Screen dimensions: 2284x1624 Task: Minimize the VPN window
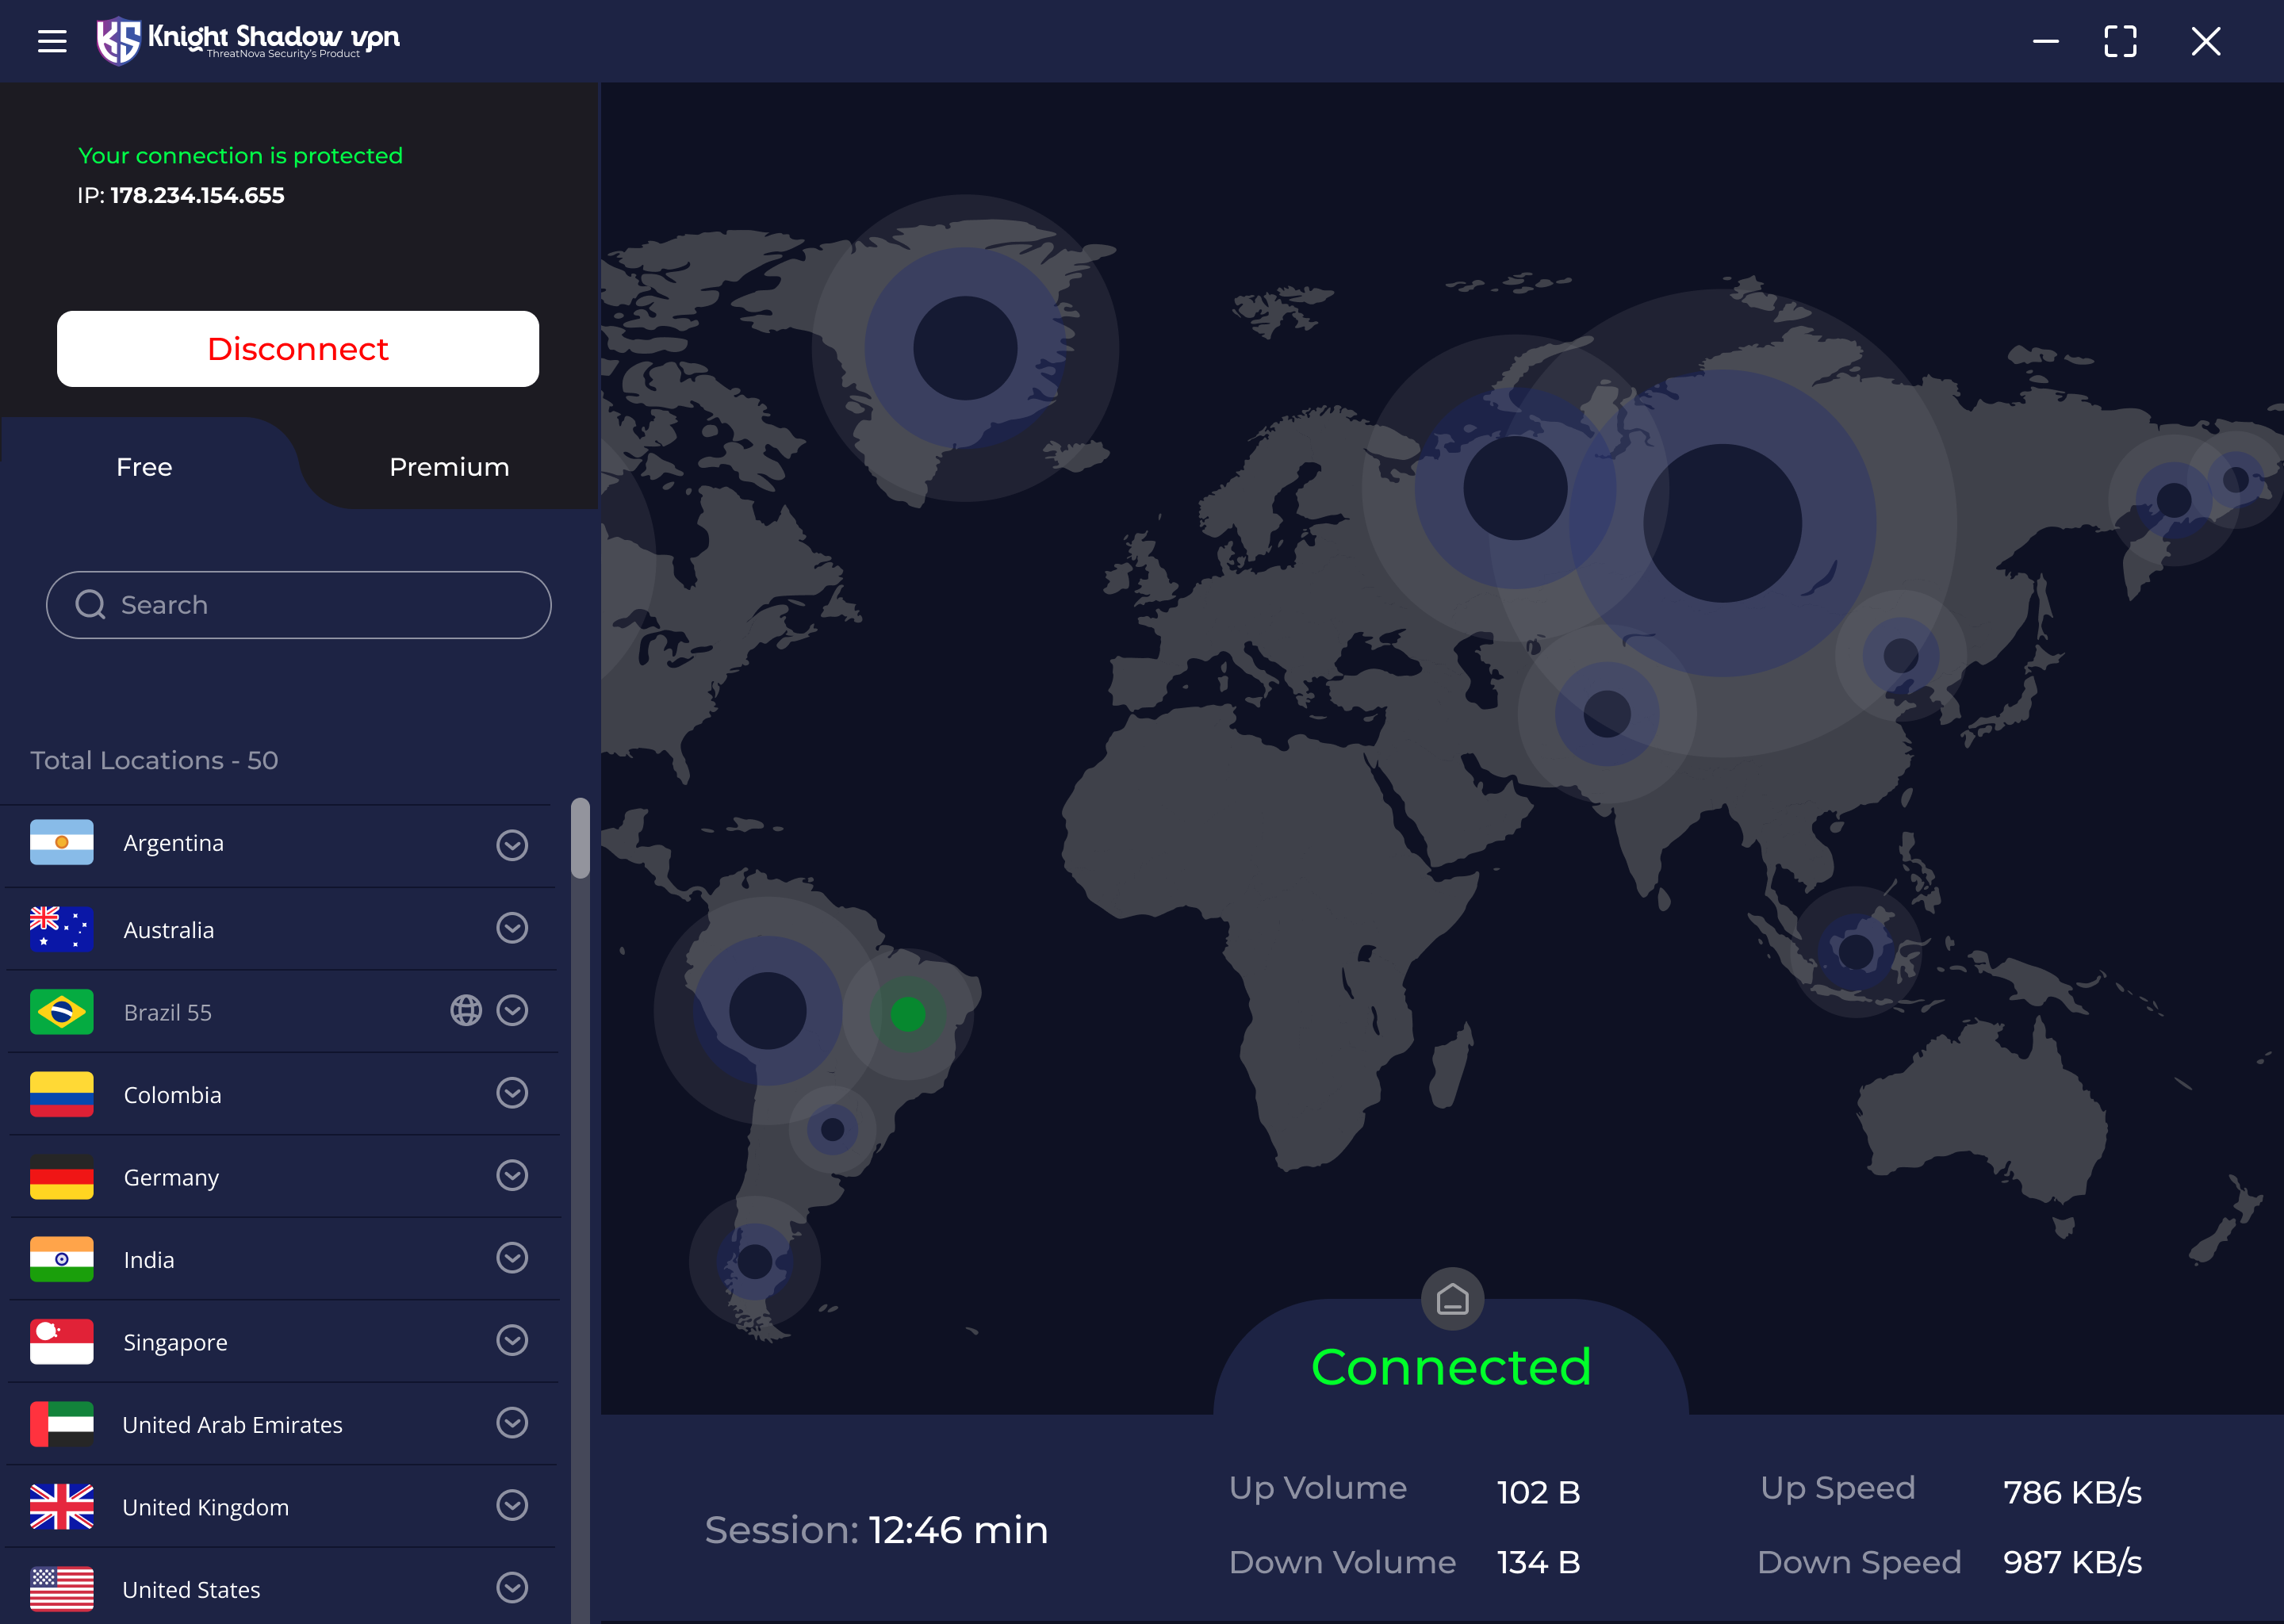2046,41
